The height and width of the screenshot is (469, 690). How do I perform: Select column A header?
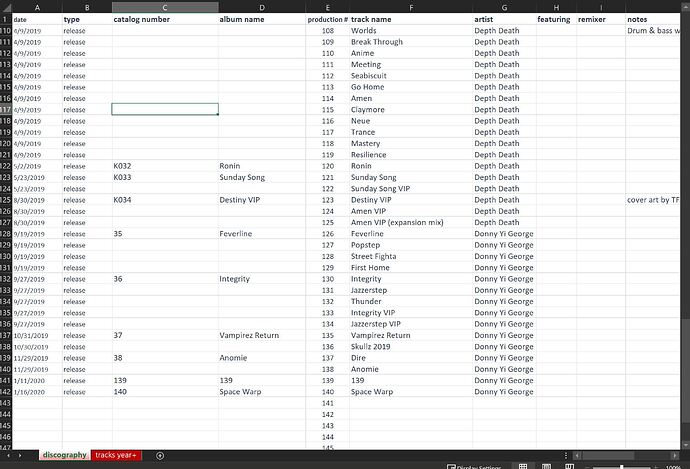37,7
